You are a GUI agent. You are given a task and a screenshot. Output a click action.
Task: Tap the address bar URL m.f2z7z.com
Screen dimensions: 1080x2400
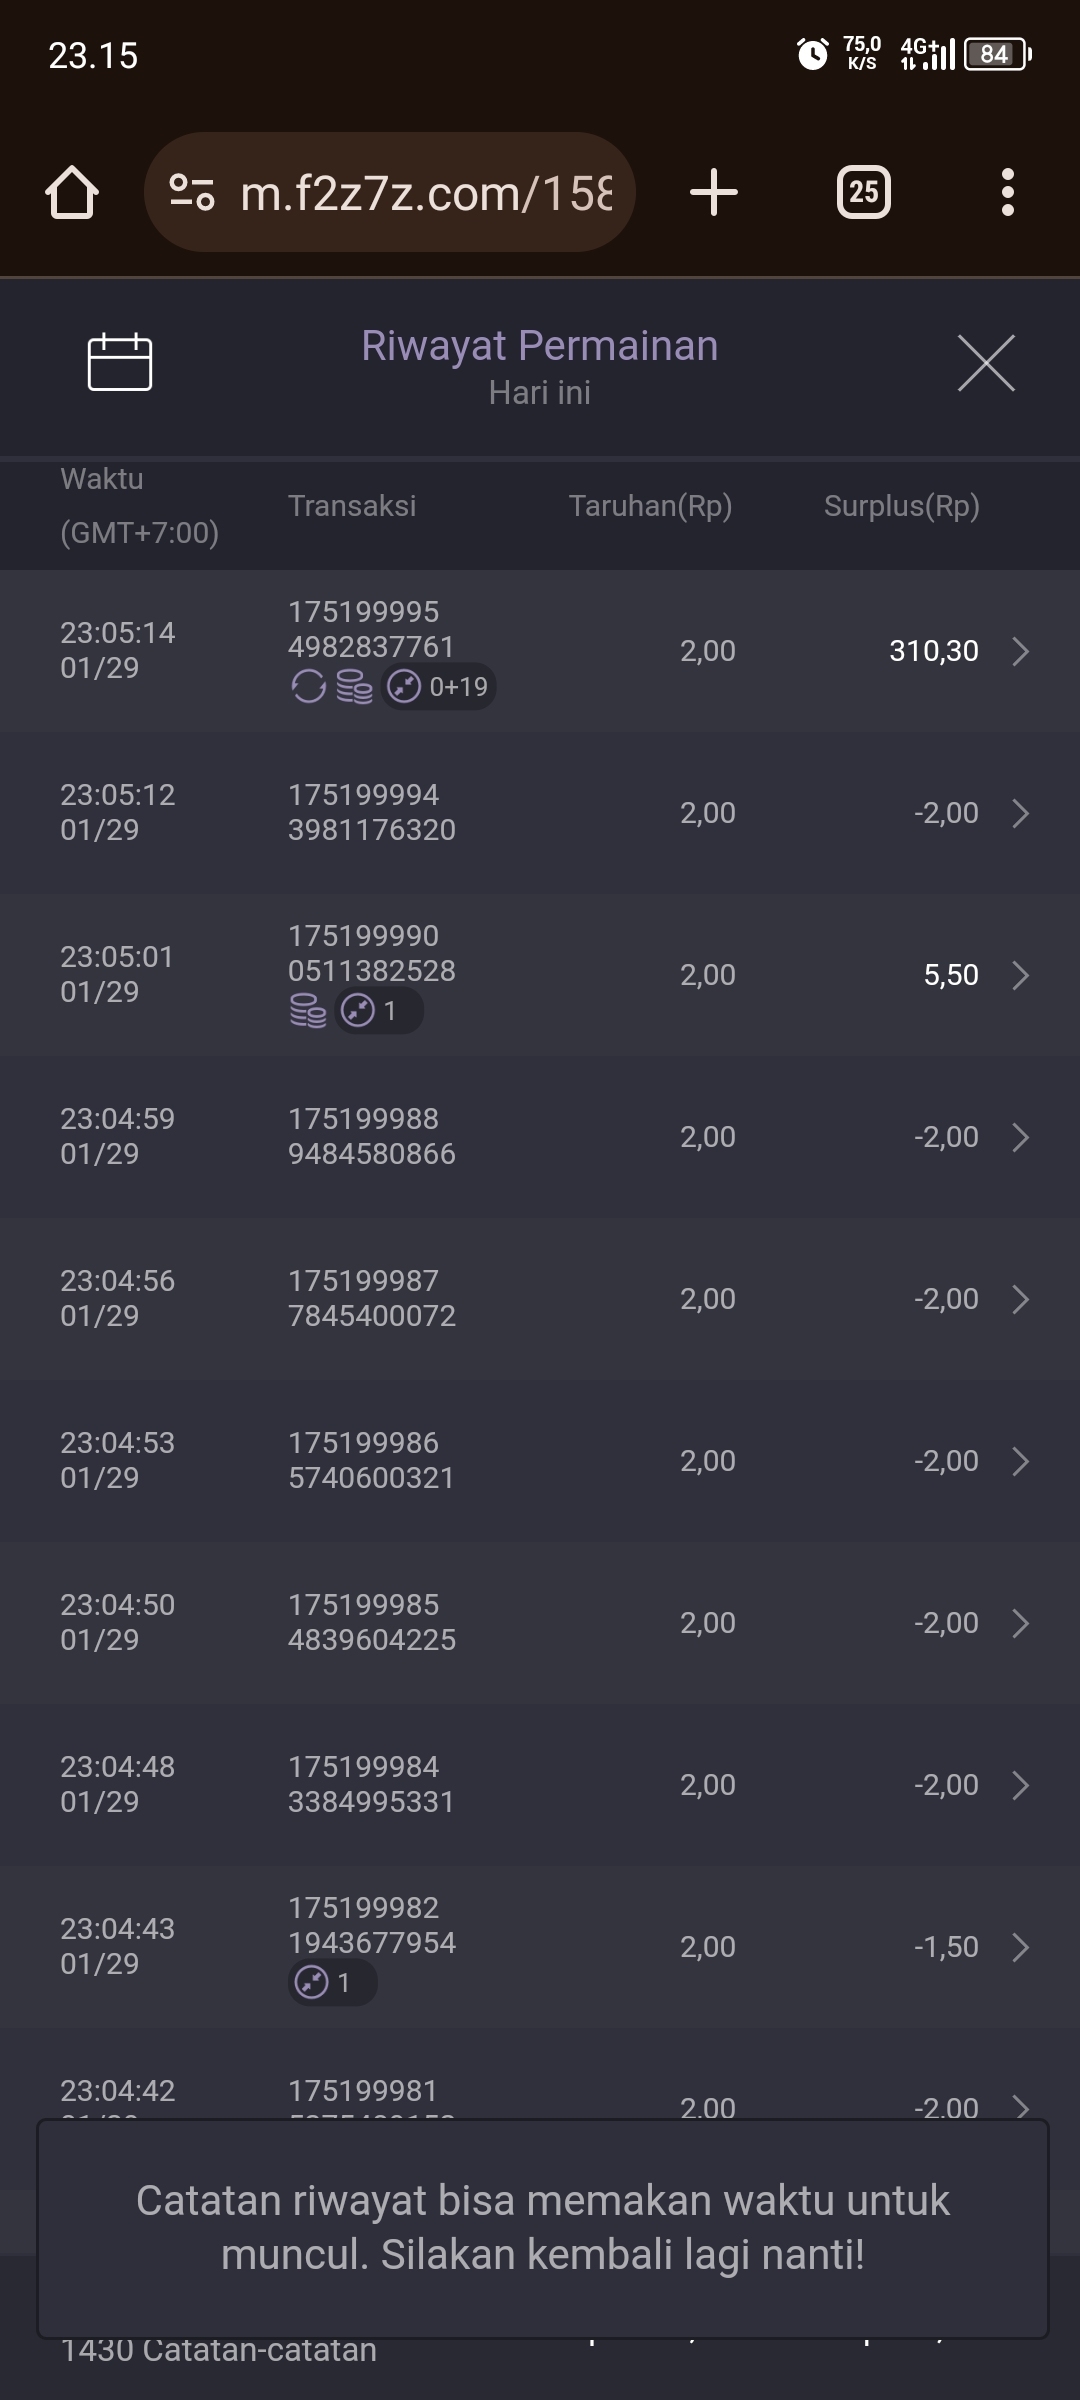(425, 193)
